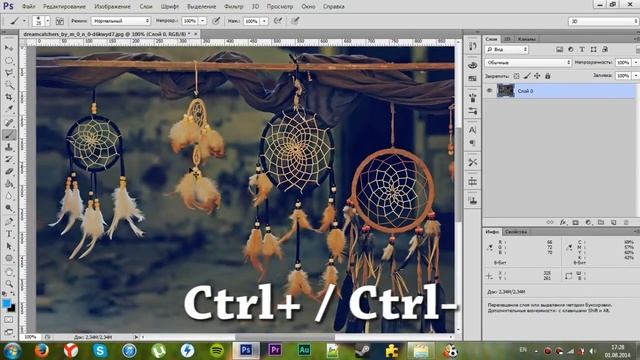Open the brush size preset picker arrow
Image resolution: width=640 pixels, height=360 pixels.
(x=47, y=20)
